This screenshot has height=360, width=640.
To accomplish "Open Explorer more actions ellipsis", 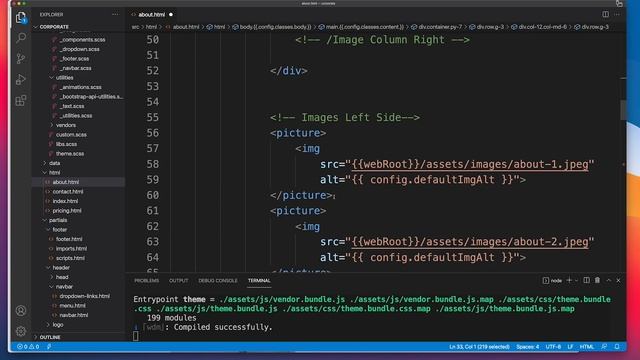I will tap(116, 14).
